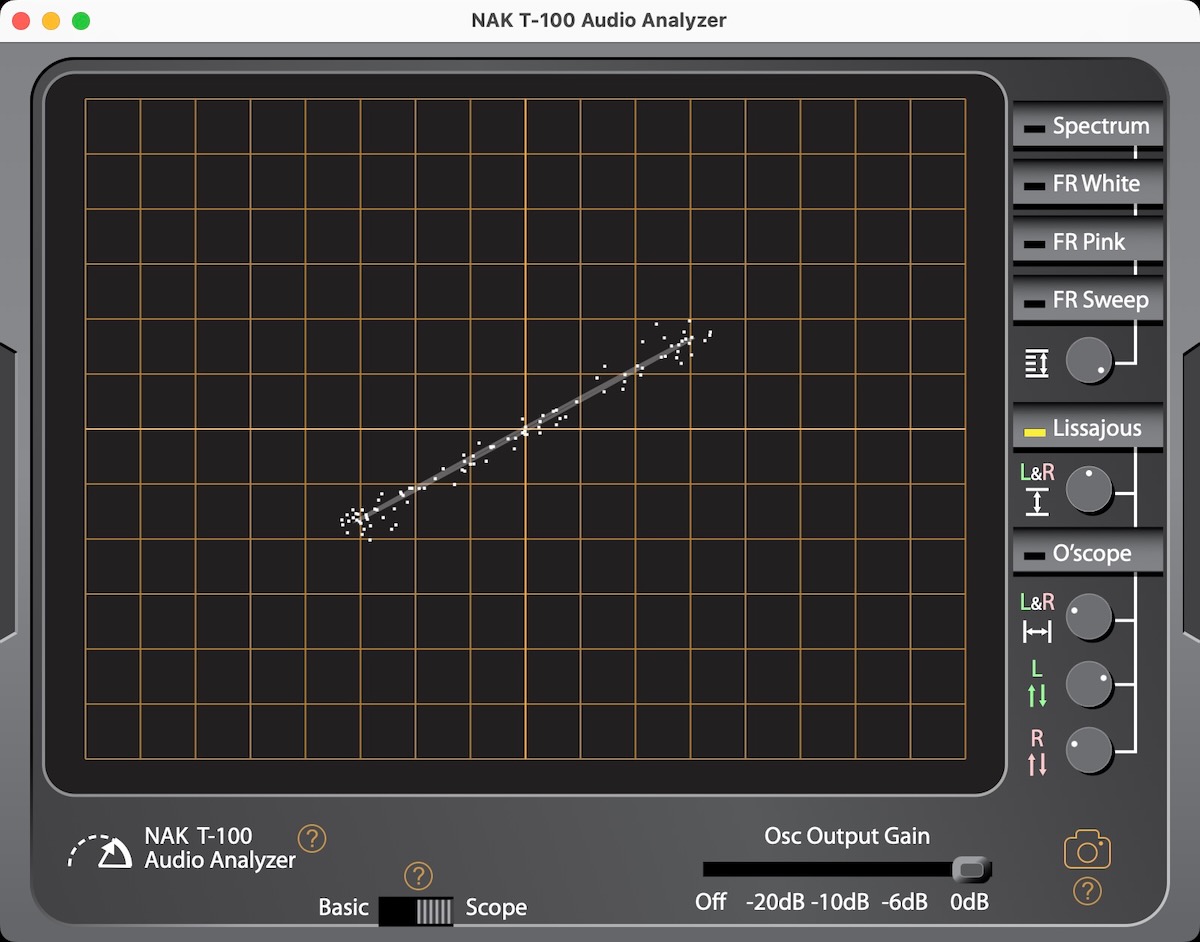The image size is (1200, 942).
Task: Select the FR White mode button
Action: point(1088,184)
